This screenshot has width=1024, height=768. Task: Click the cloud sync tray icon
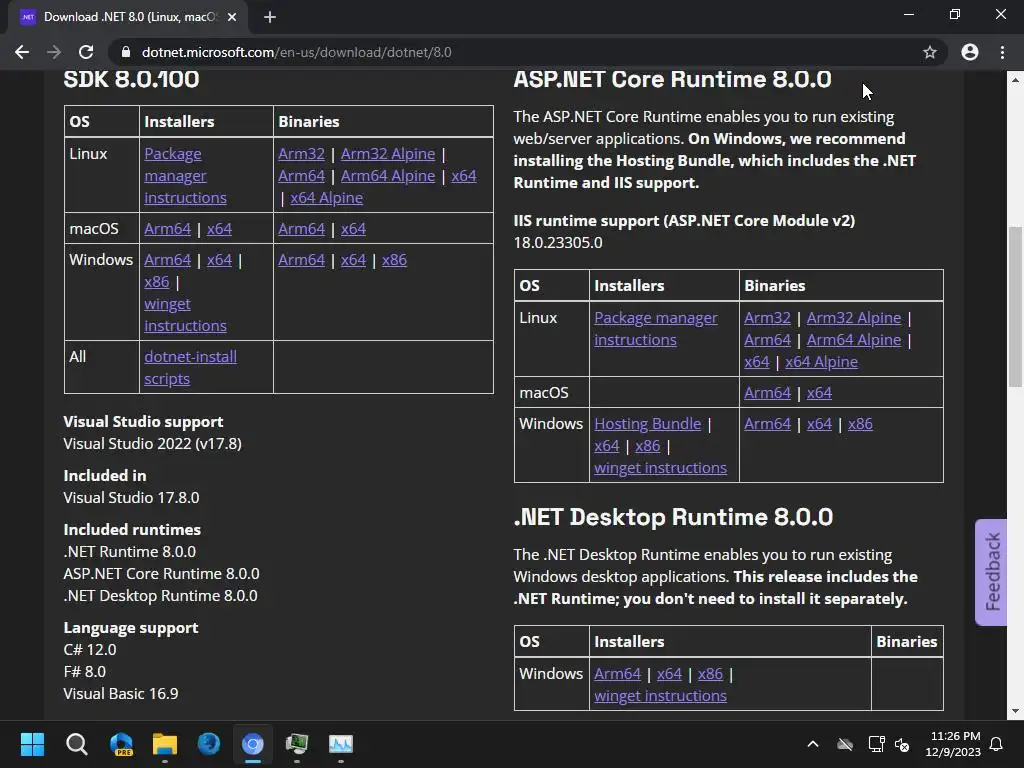point(845,744)
